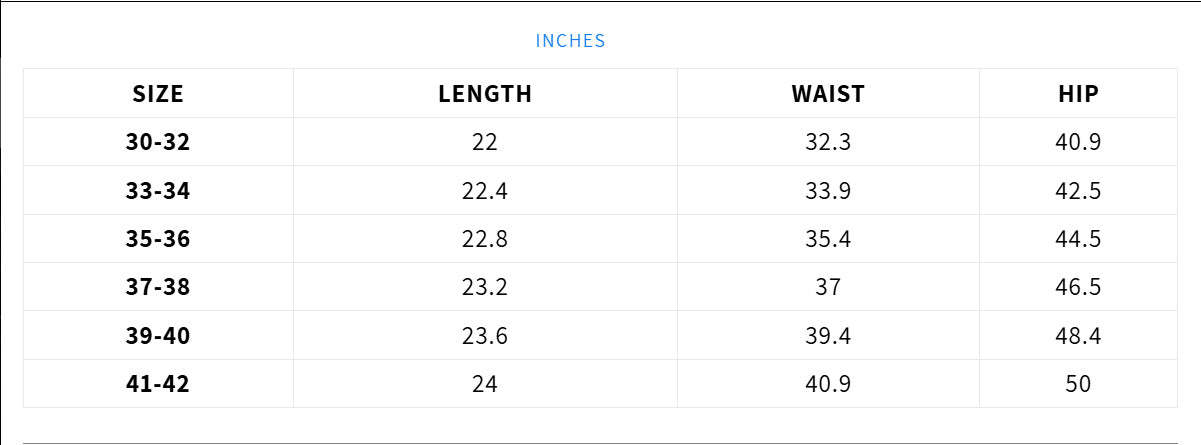Click waist value 32.3 for size 30-32
Image resolution: width=1201 pixels, height=445 pixels.
click(x=828, y=142)
